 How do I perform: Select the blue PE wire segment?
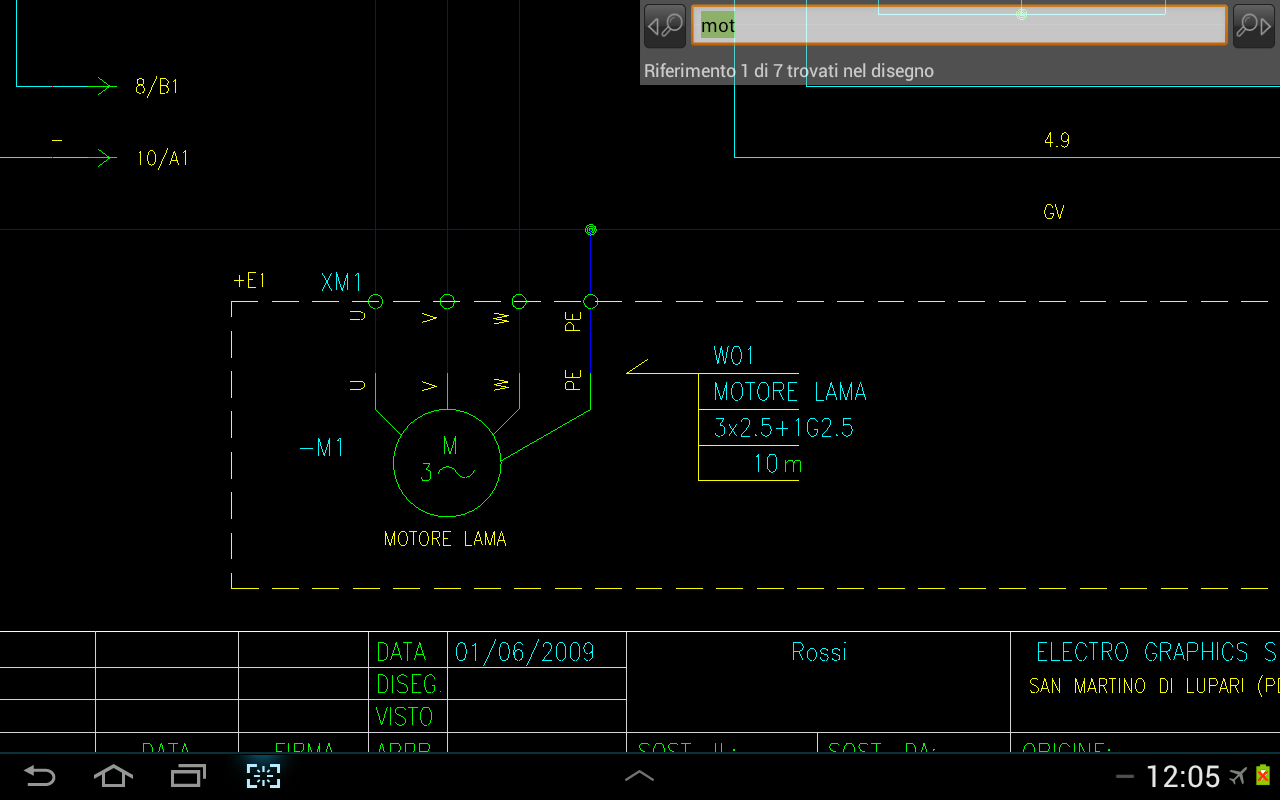(591, 302)
